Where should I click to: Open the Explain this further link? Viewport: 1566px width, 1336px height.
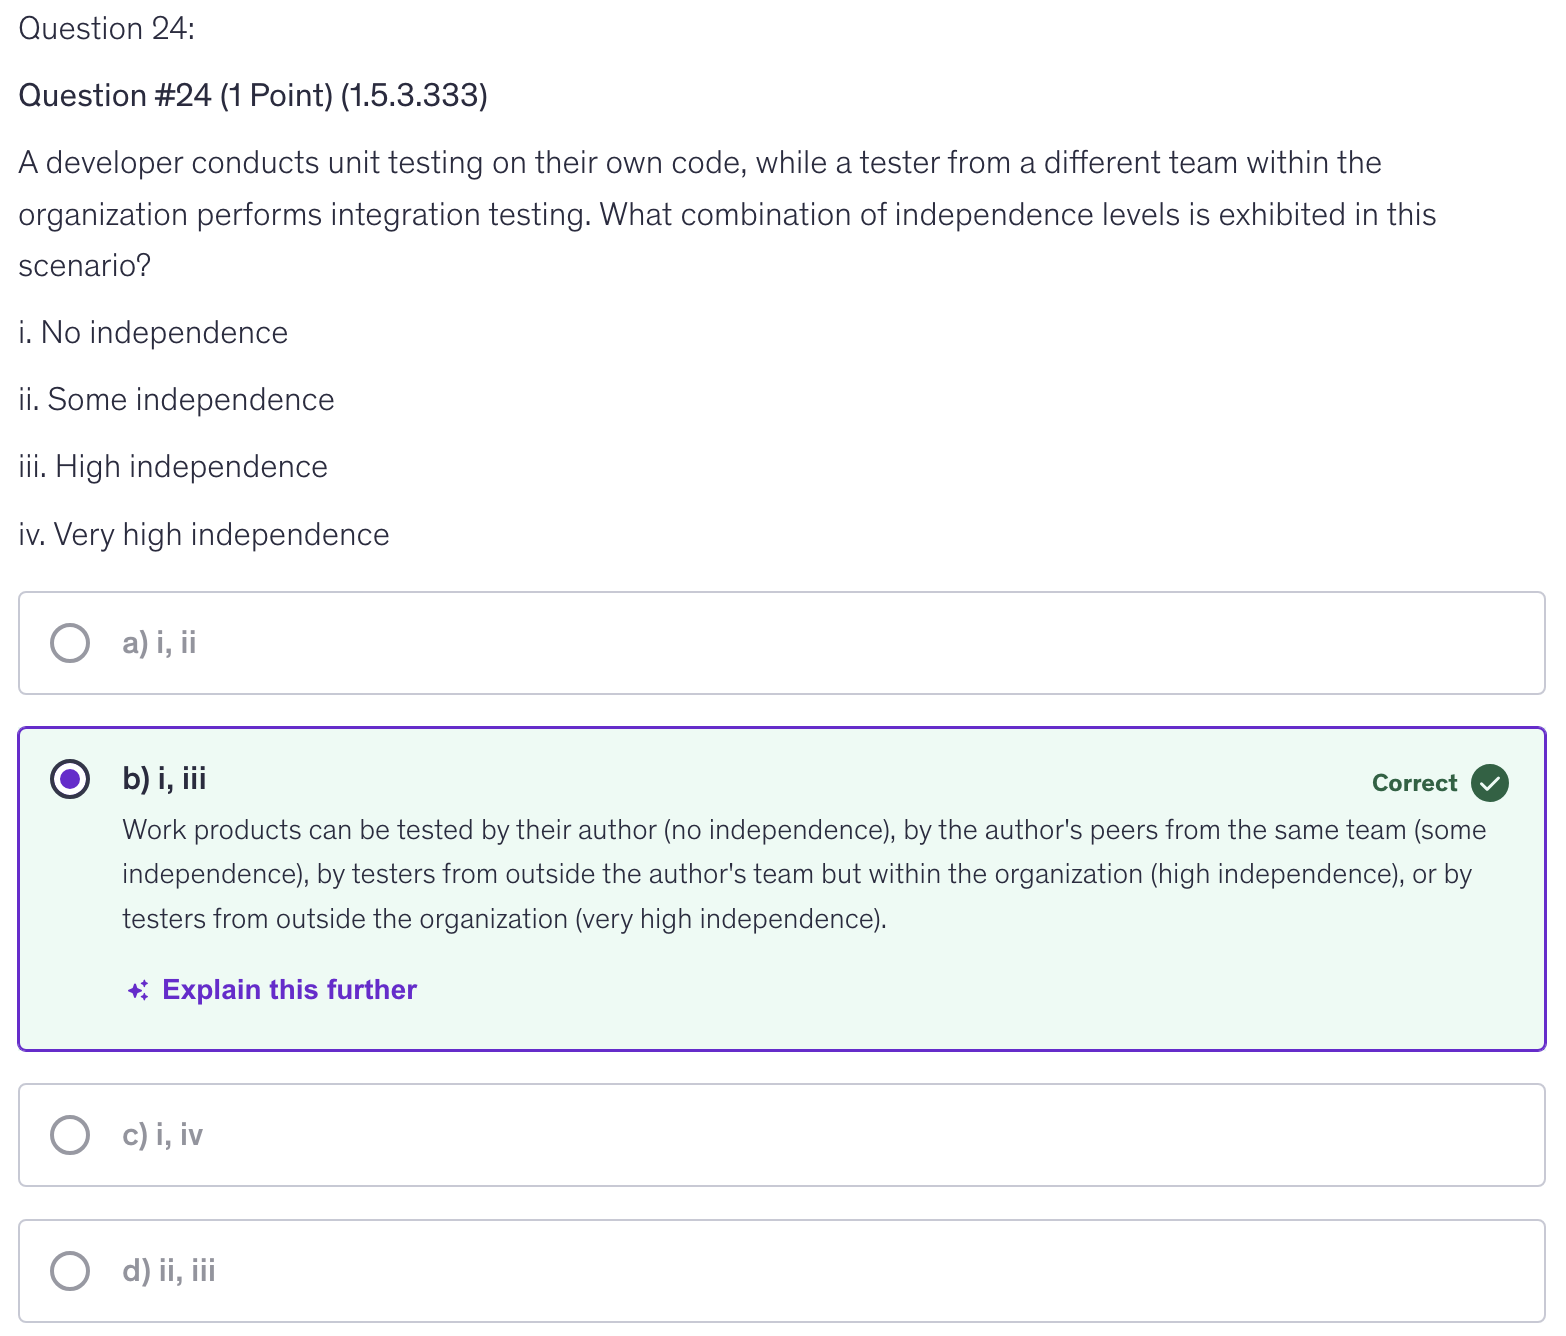pos(289,990)
